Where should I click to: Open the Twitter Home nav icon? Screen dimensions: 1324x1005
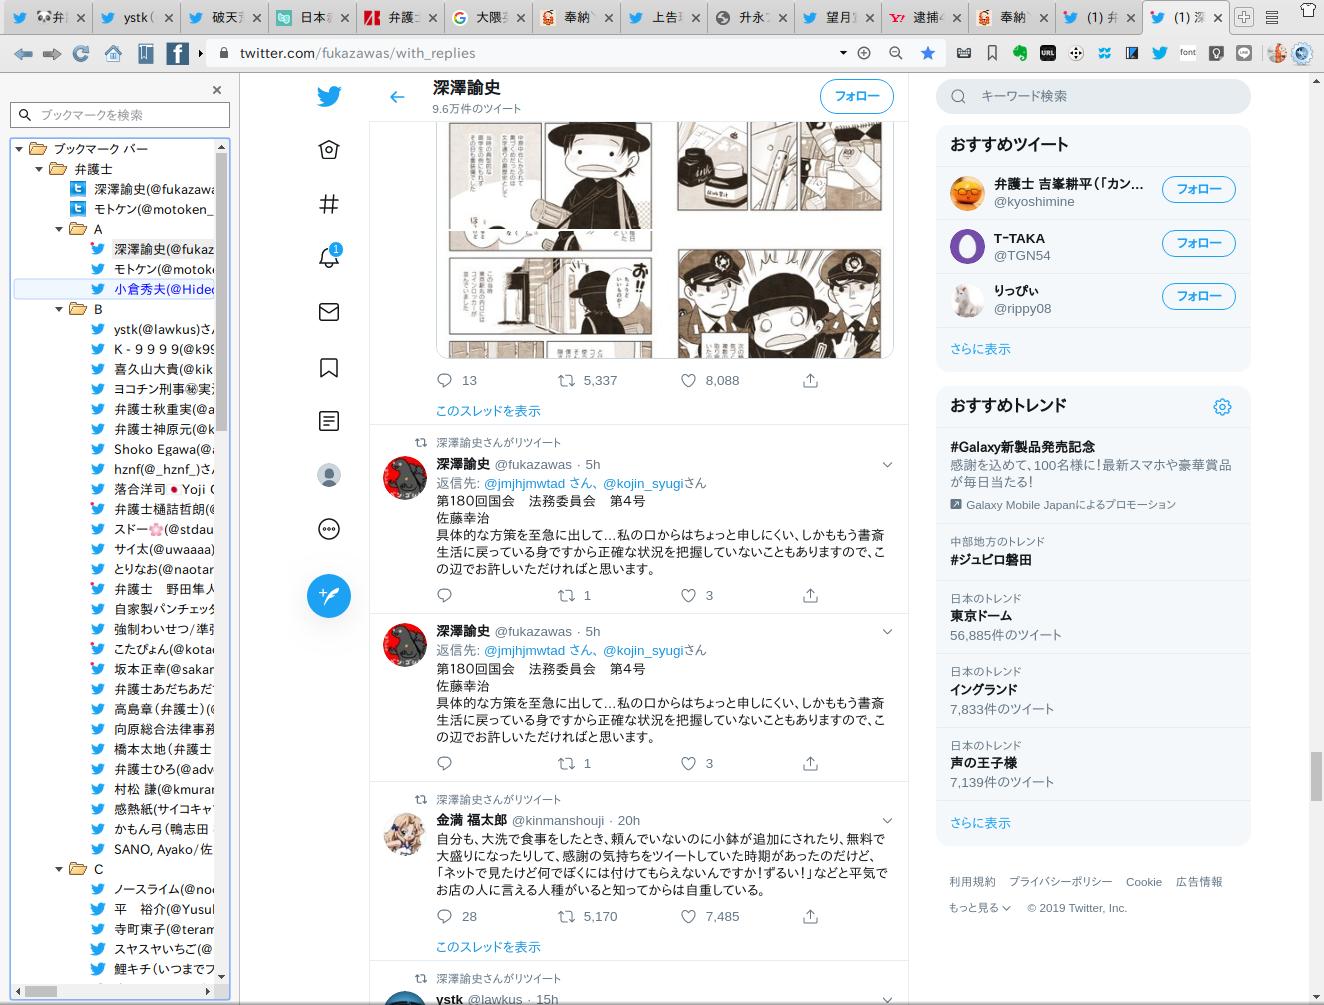coord(329,150)
